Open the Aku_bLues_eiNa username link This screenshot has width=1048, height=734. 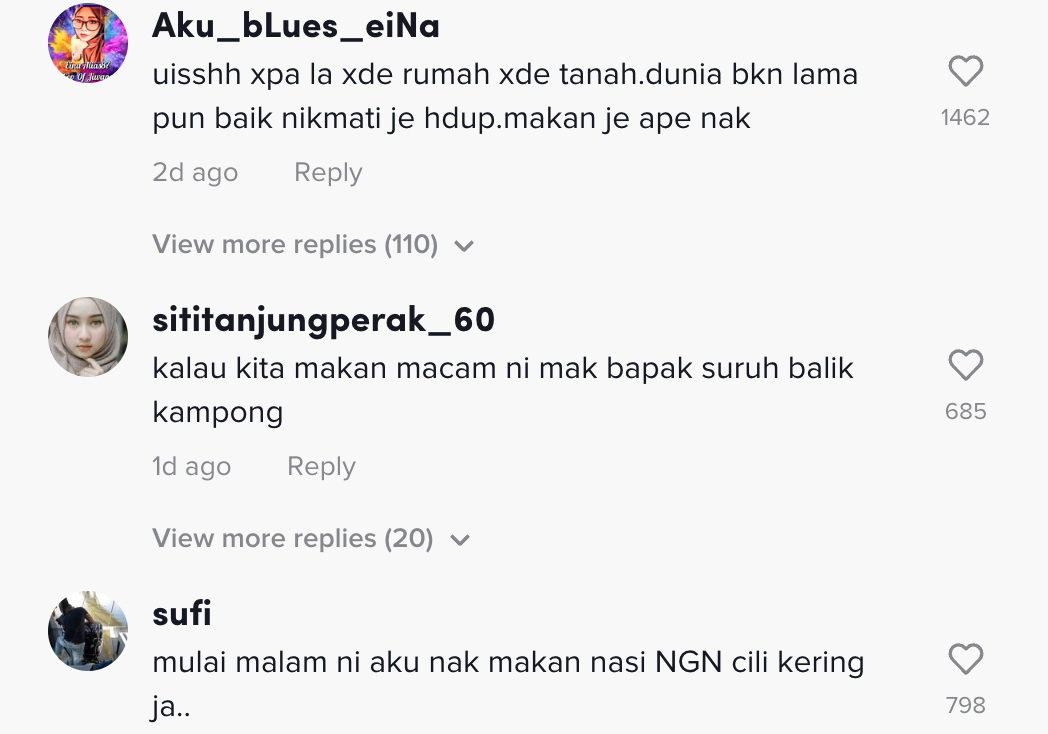(296, 26)
